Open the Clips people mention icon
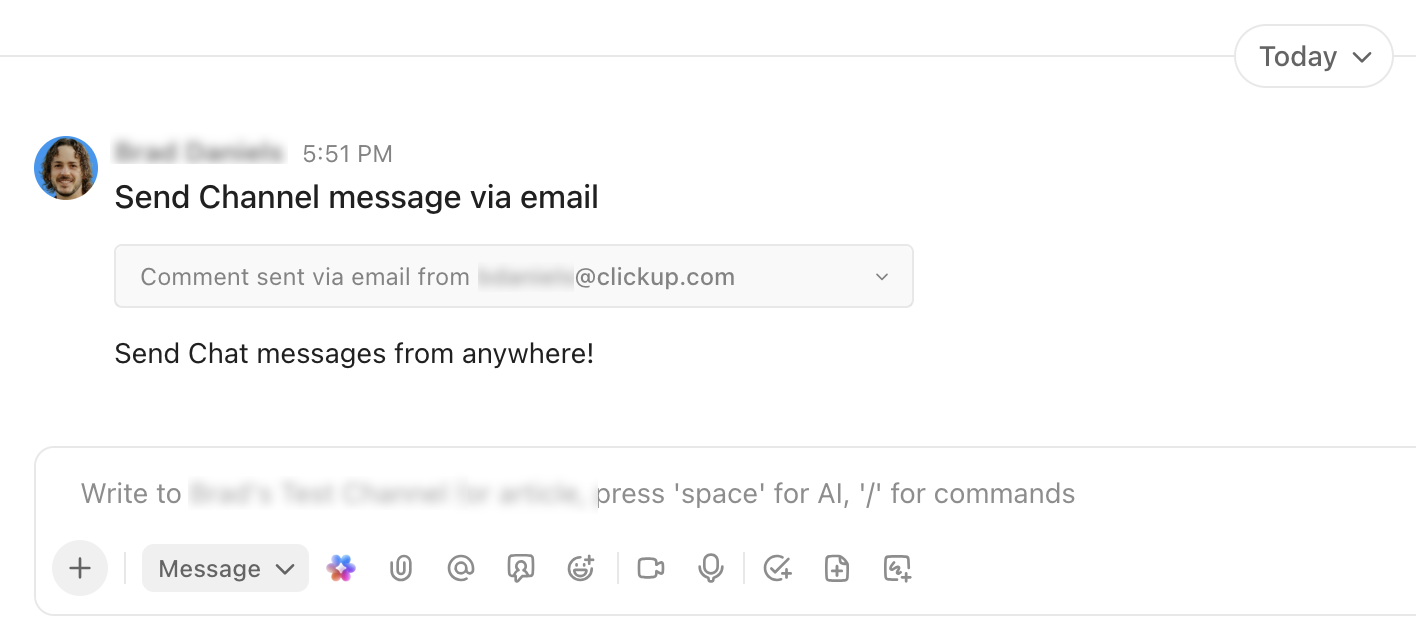This screenshot has width=1416, height=644. pyautogui.click(x=521, y=568)
